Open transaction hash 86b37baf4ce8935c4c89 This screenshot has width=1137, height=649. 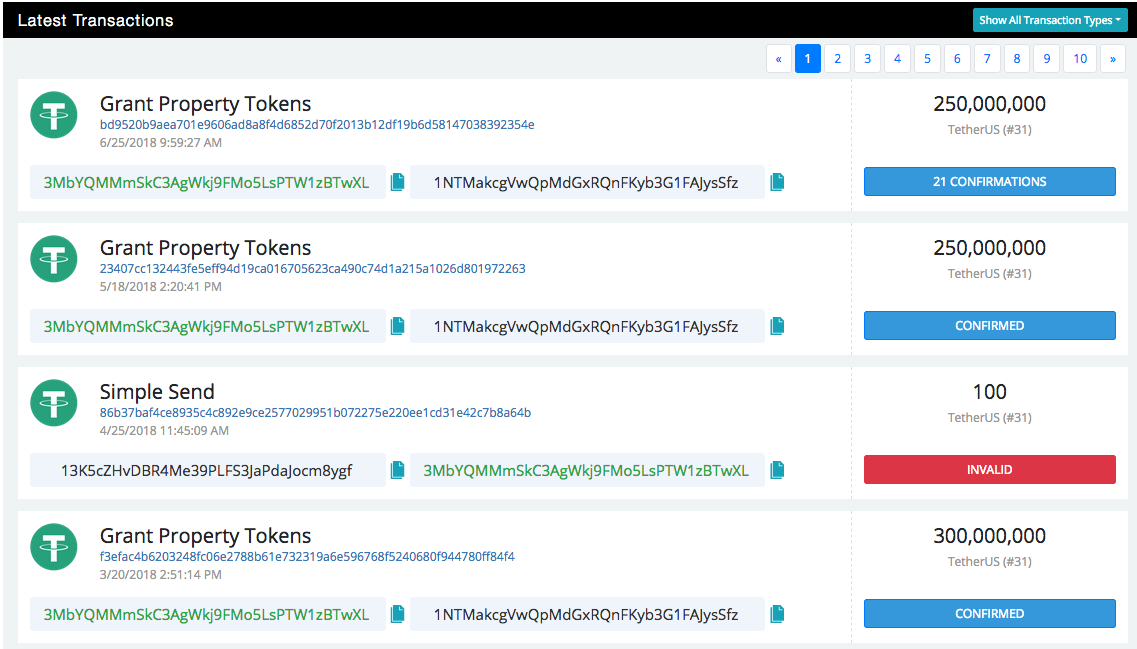pyautogui.click(x=315, y=413)
